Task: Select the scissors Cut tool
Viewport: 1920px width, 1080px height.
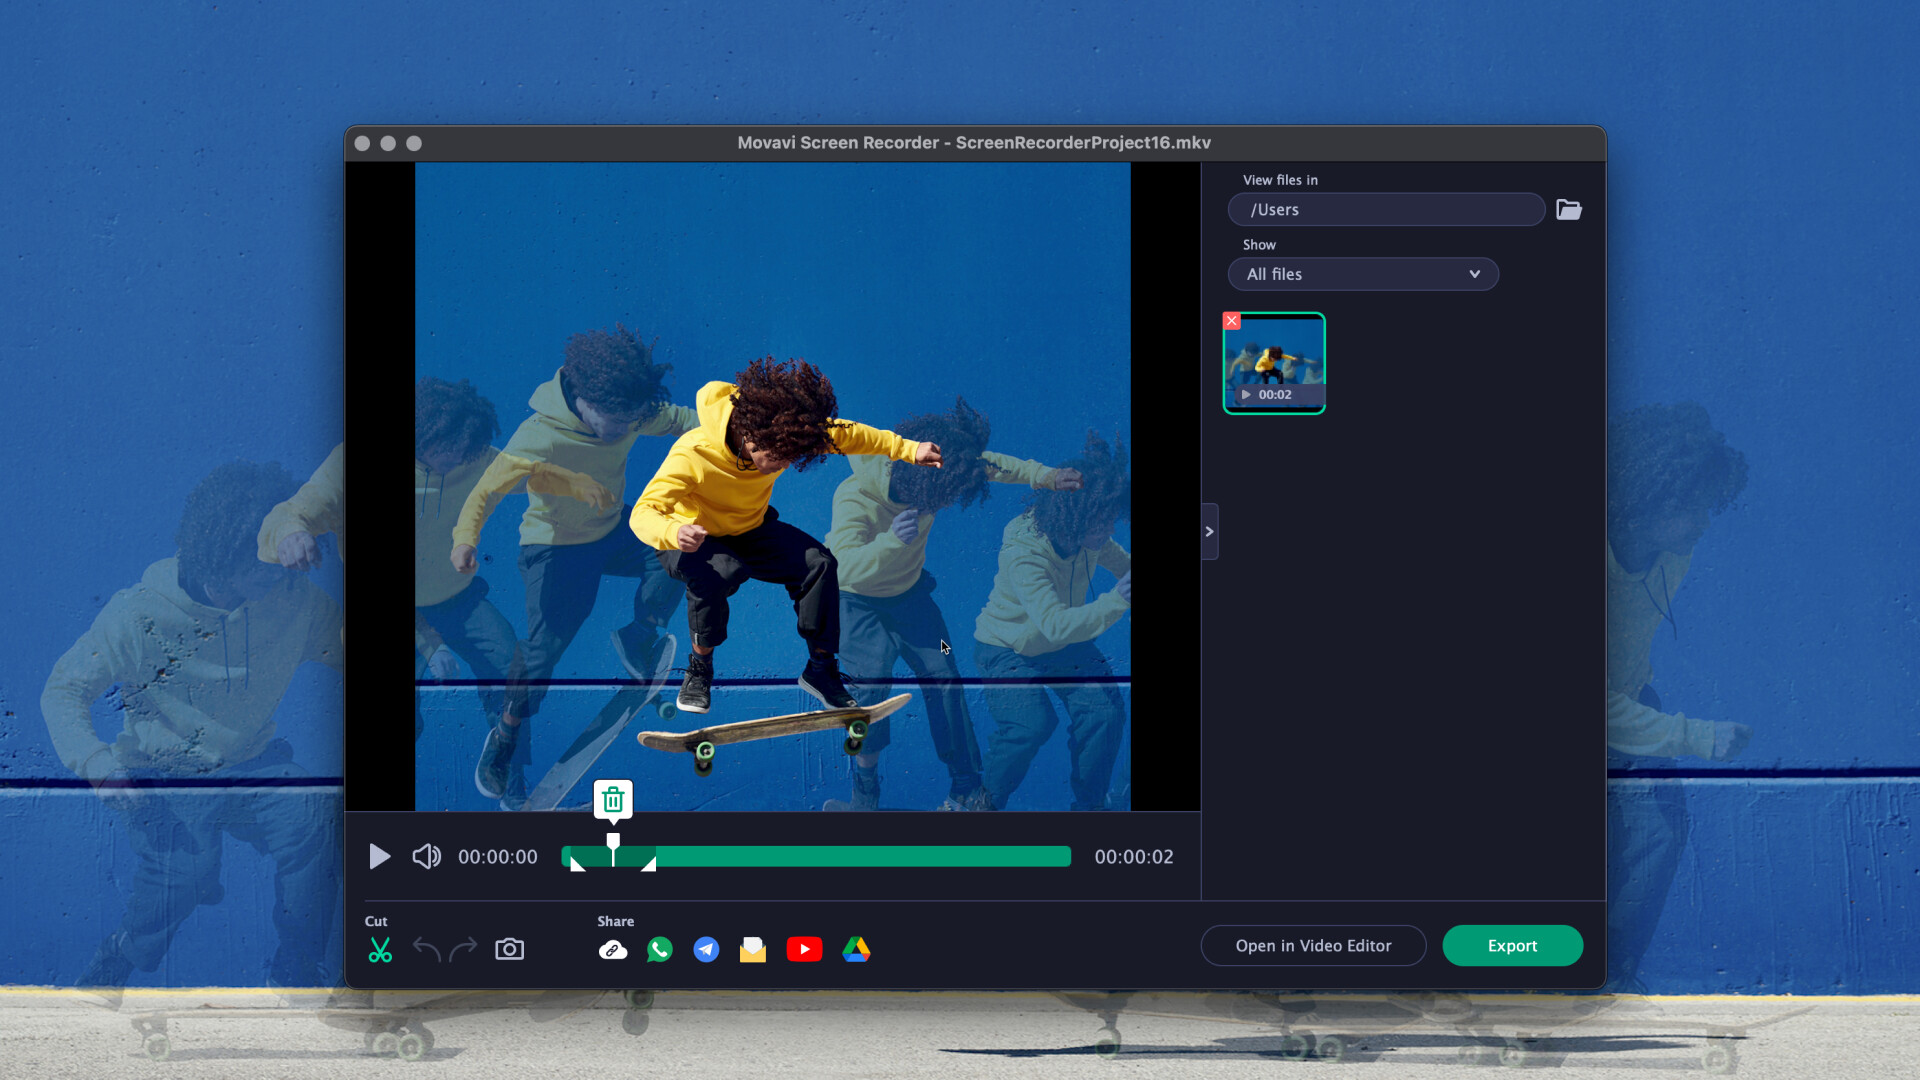Action: (x=380, y=950)
